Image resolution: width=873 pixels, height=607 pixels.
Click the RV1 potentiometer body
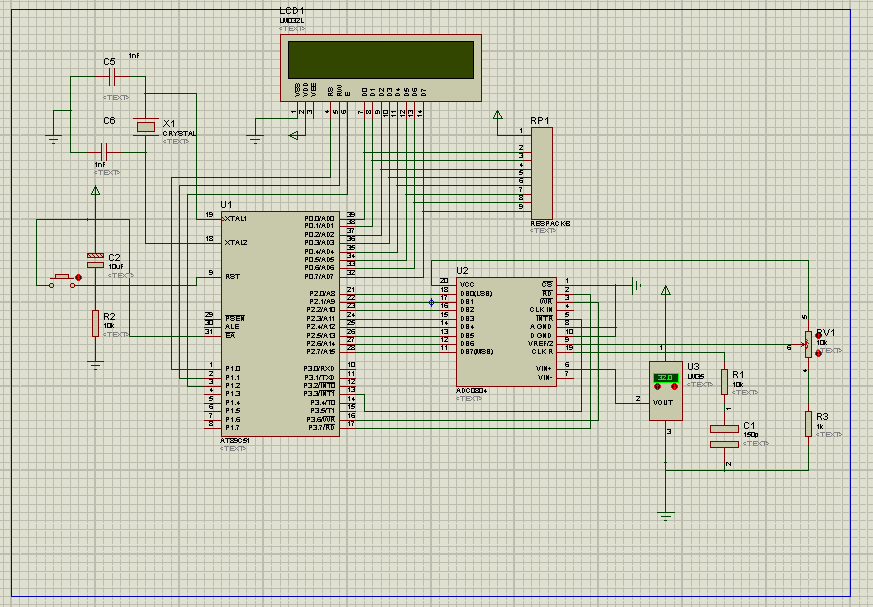click(807, 343)
